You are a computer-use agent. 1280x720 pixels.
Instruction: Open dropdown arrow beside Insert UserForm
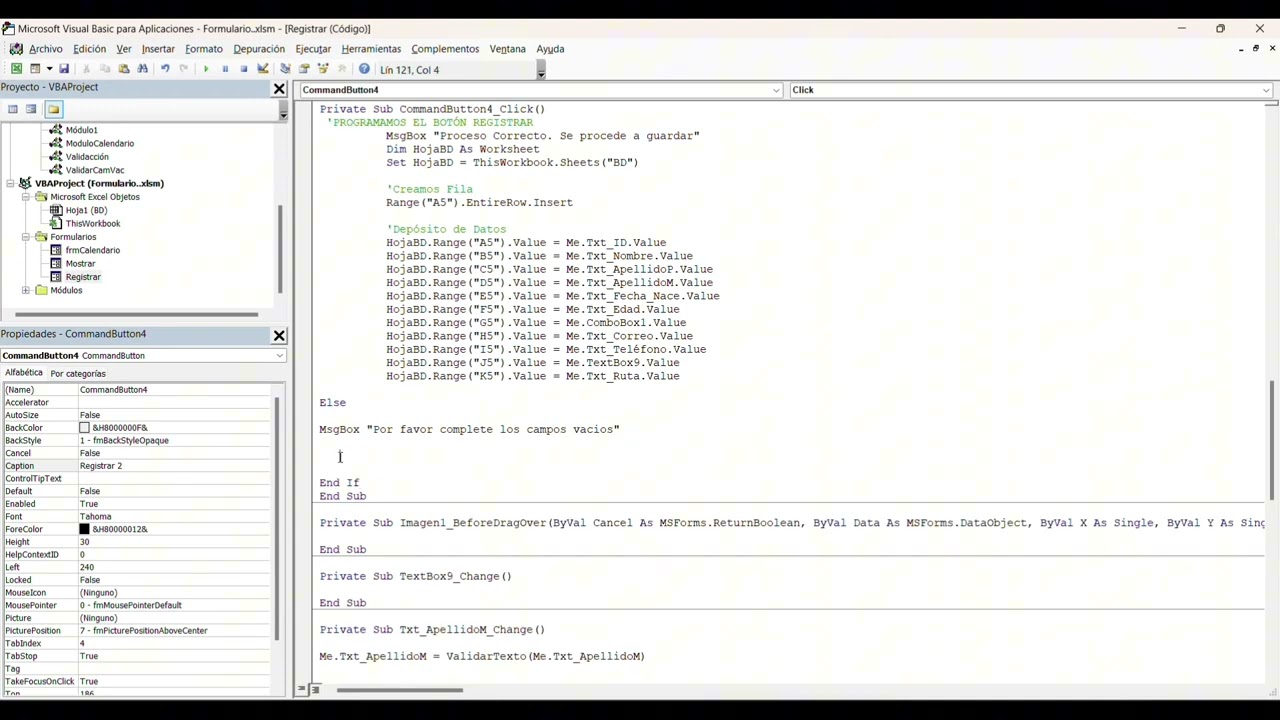(49, 69)
